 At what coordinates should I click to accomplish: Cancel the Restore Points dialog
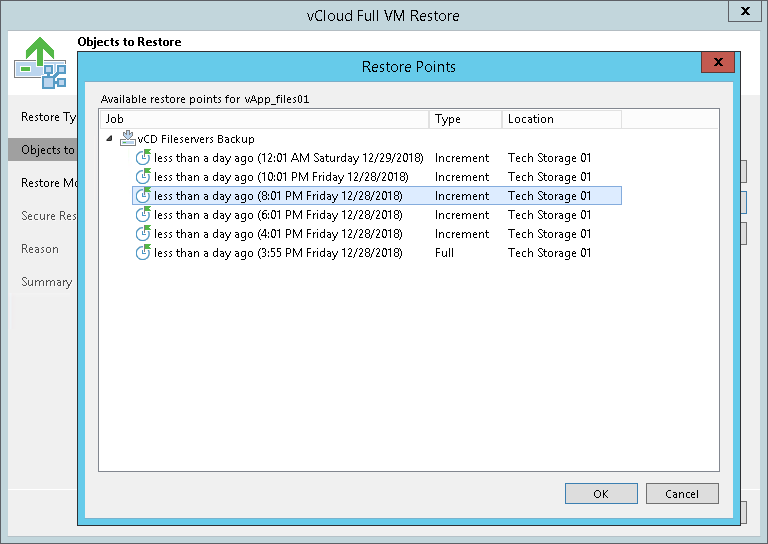(x=681, y=494)
